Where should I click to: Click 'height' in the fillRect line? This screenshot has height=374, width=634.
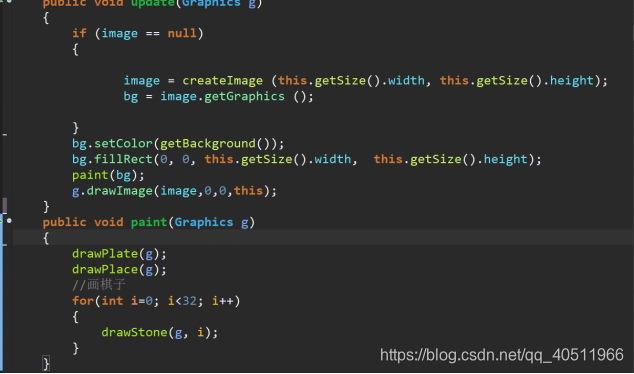506,159
